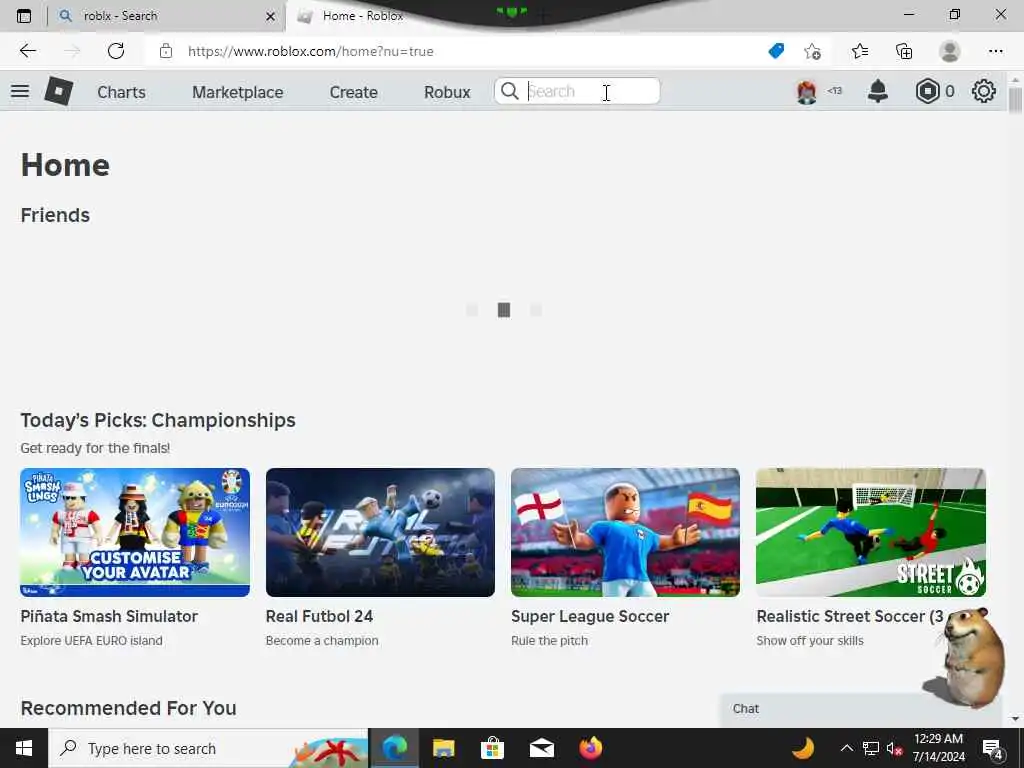Open Super League Soccer thumbnail
The width and height of the screenshot is (1024, 768).
pyautogui.click(x=626, y=532)
